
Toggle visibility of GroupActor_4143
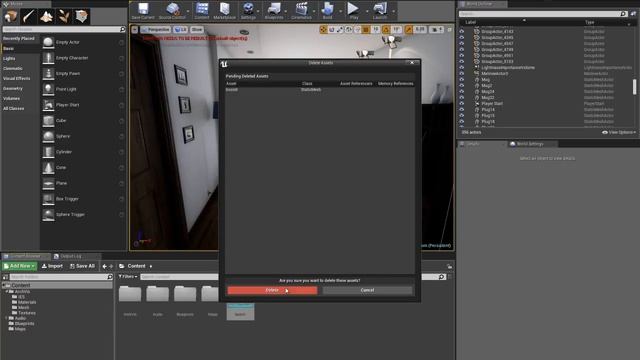[x=462, y=31]
